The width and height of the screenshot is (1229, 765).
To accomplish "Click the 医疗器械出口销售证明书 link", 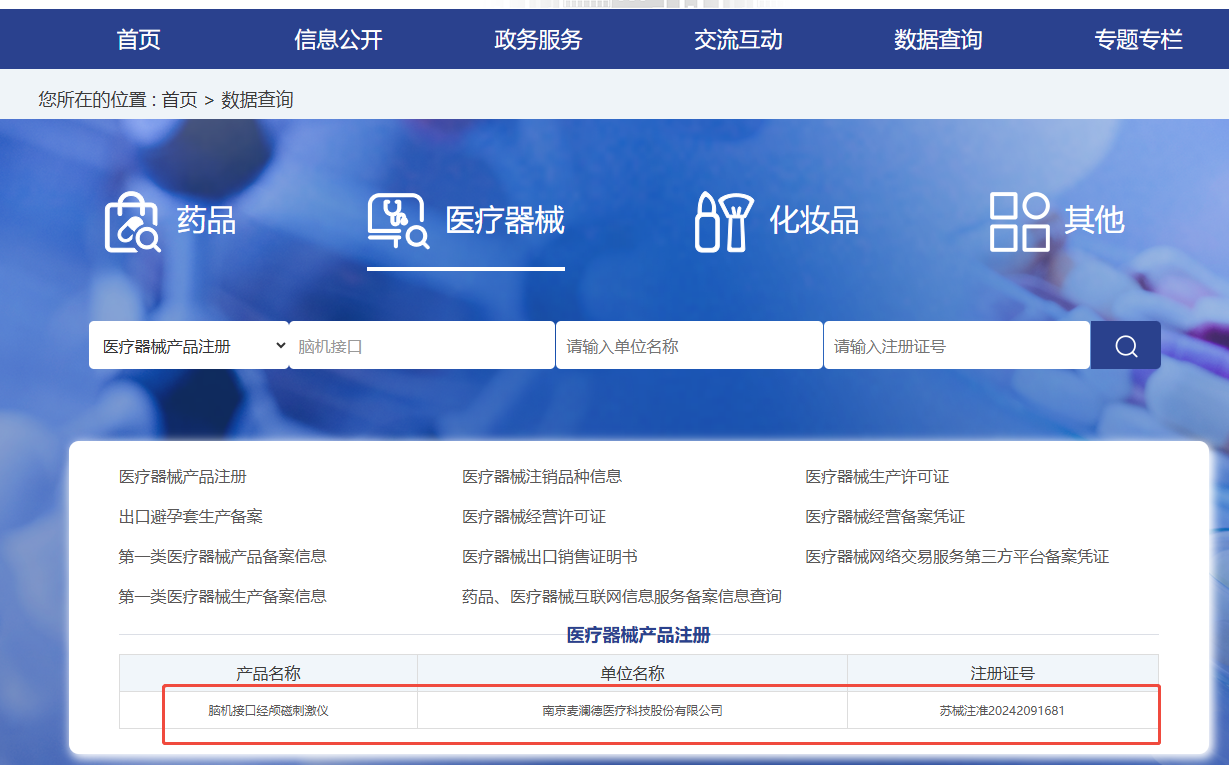I will (550, 556).
